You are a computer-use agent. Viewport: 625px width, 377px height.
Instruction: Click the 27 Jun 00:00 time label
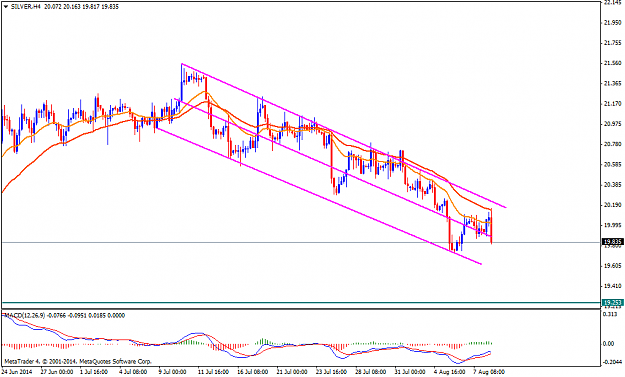pyautogui.click(x=58, y=372)
